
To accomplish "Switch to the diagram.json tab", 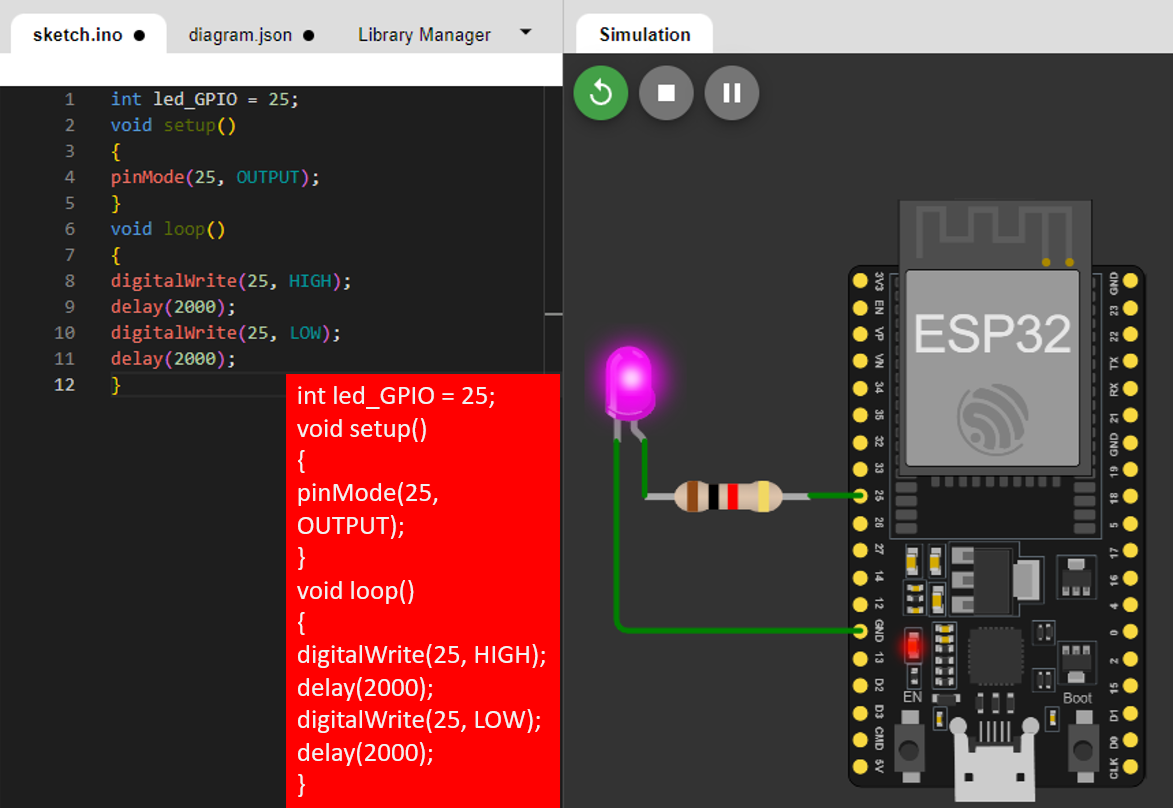I will [x=251, y=34].
